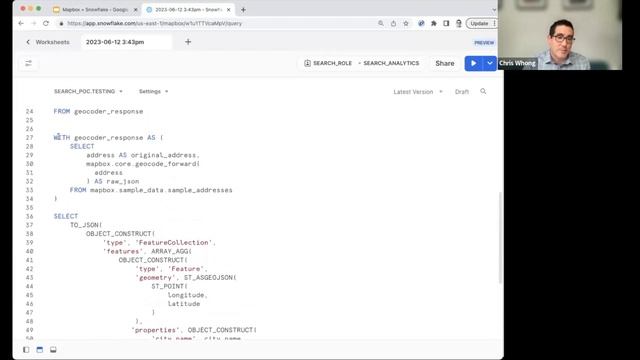Close the Snowflake worksheet browser tab

tap(229, 9)
